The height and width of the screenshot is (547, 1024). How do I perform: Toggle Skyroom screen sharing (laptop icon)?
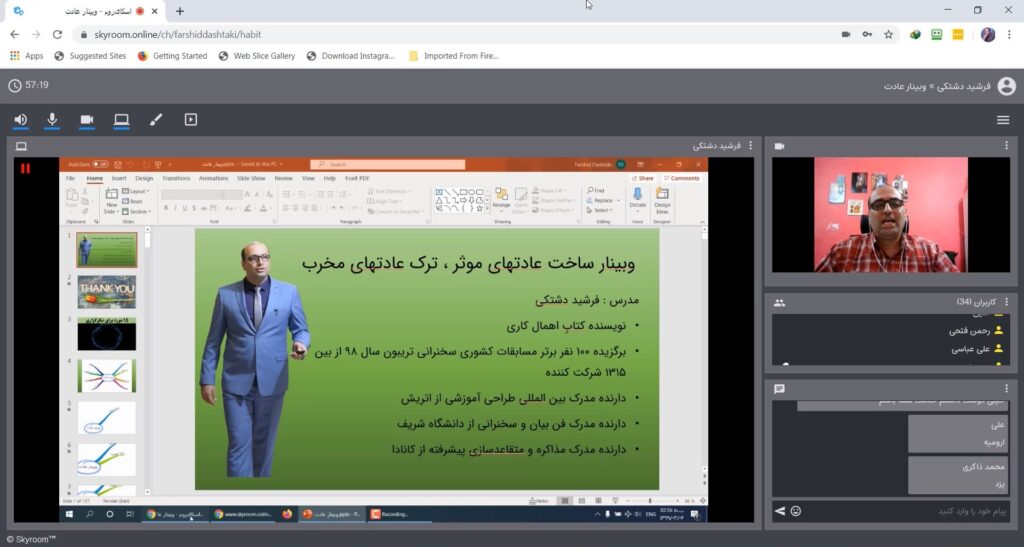121,119
